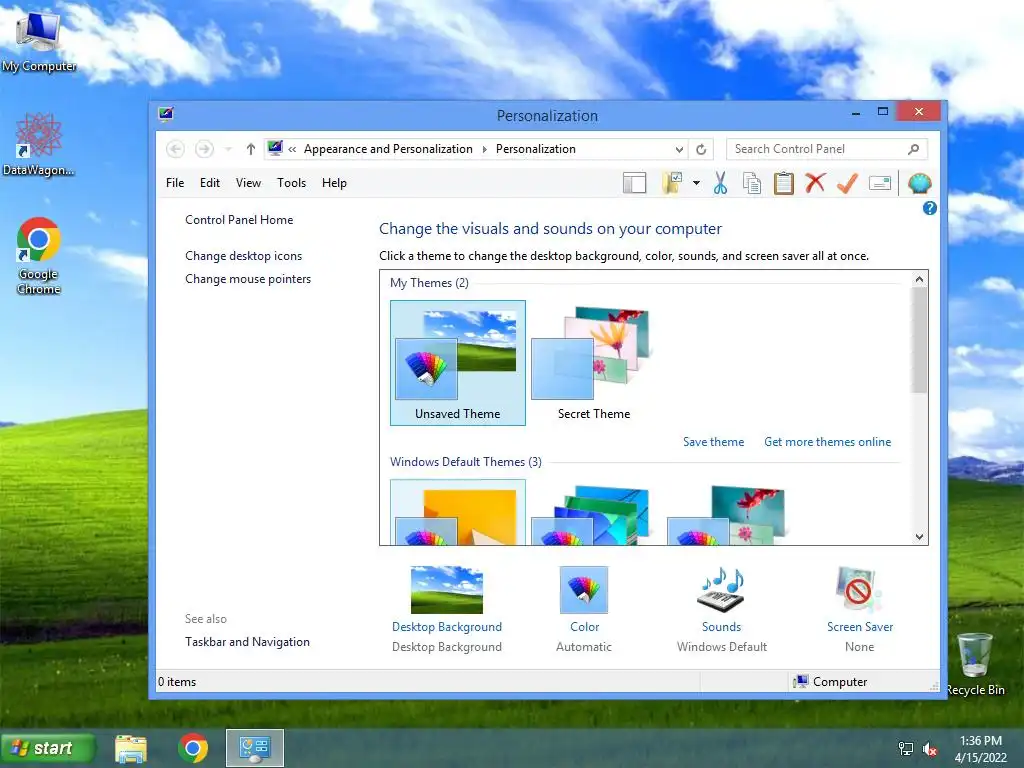Click the network tray icon
The image size is (1024, 768).
[x=906, y=749]
